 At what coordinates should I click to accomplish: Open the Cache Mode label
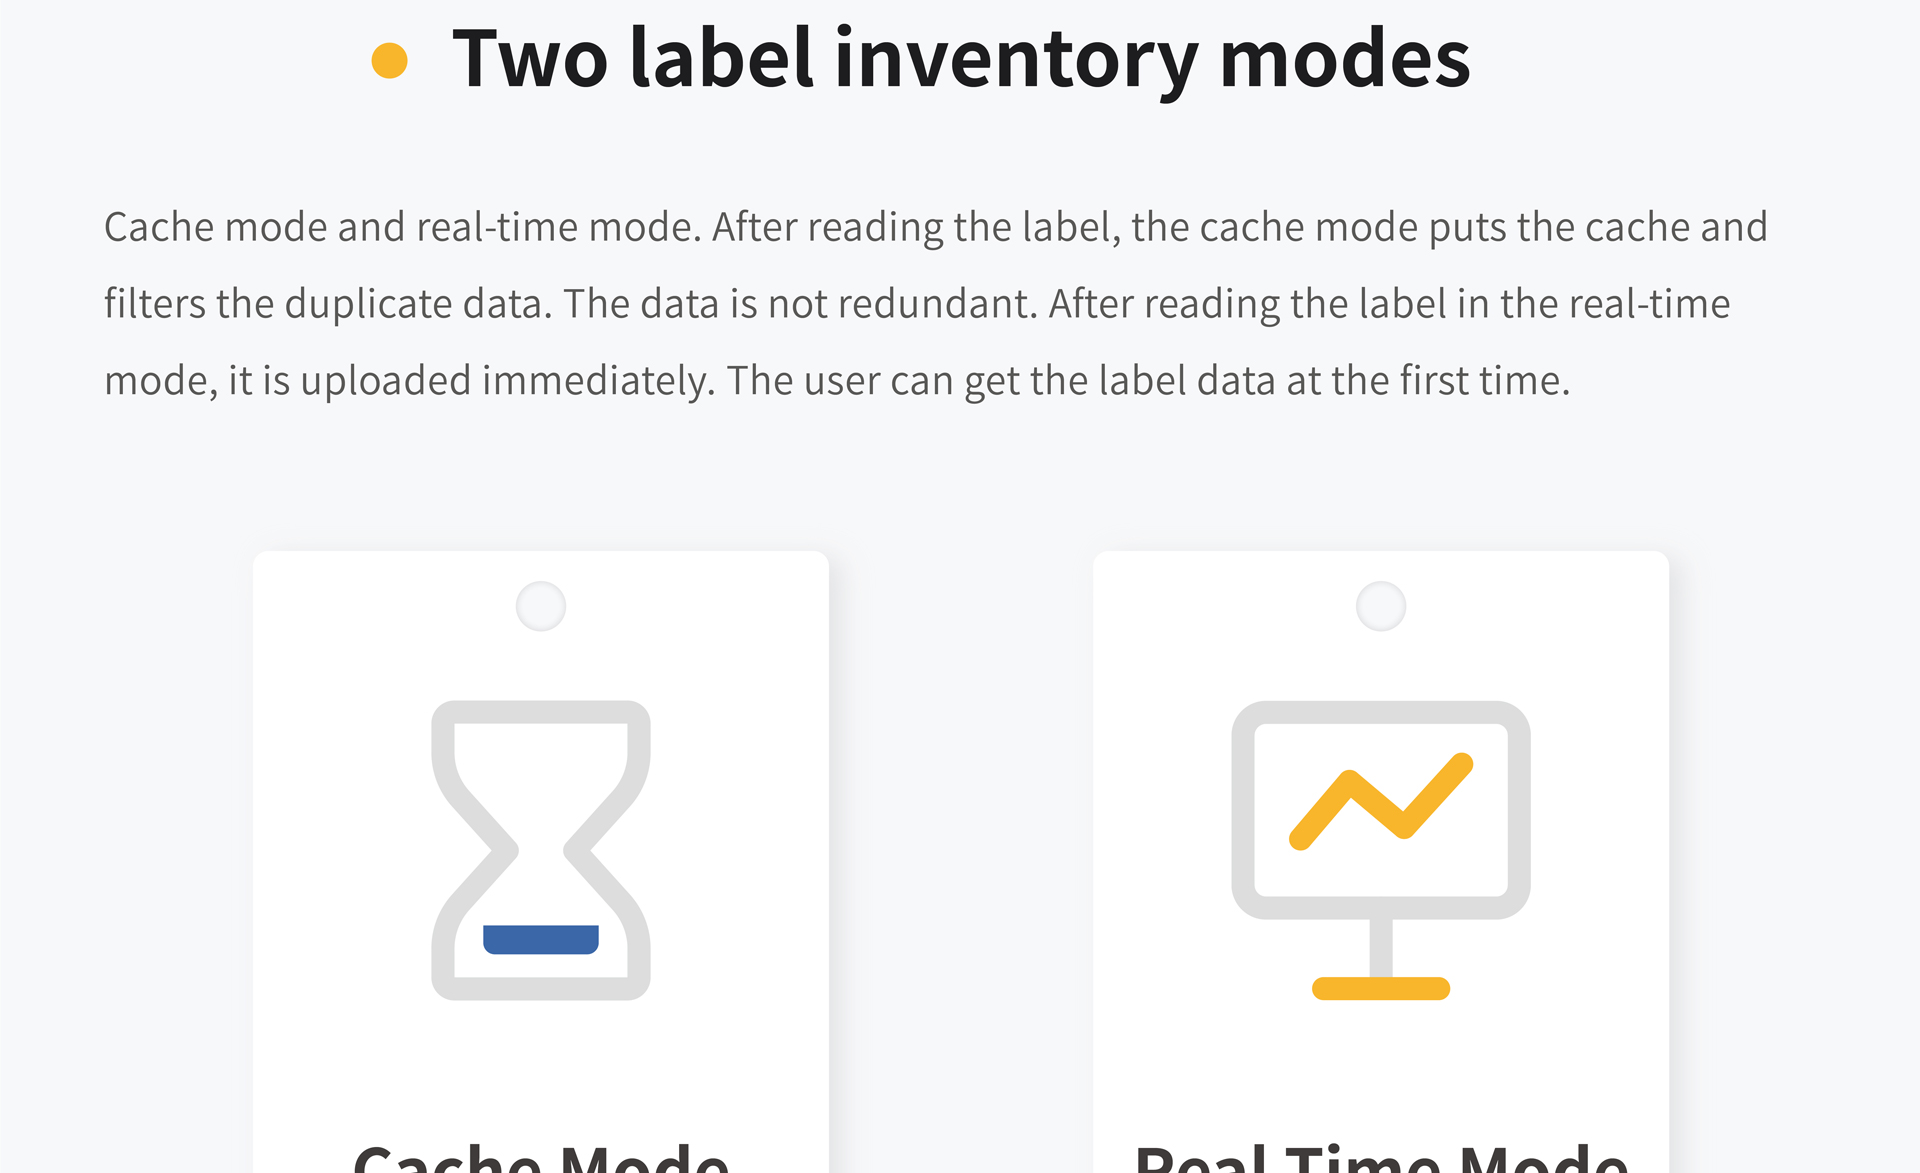pos(541,1158)
